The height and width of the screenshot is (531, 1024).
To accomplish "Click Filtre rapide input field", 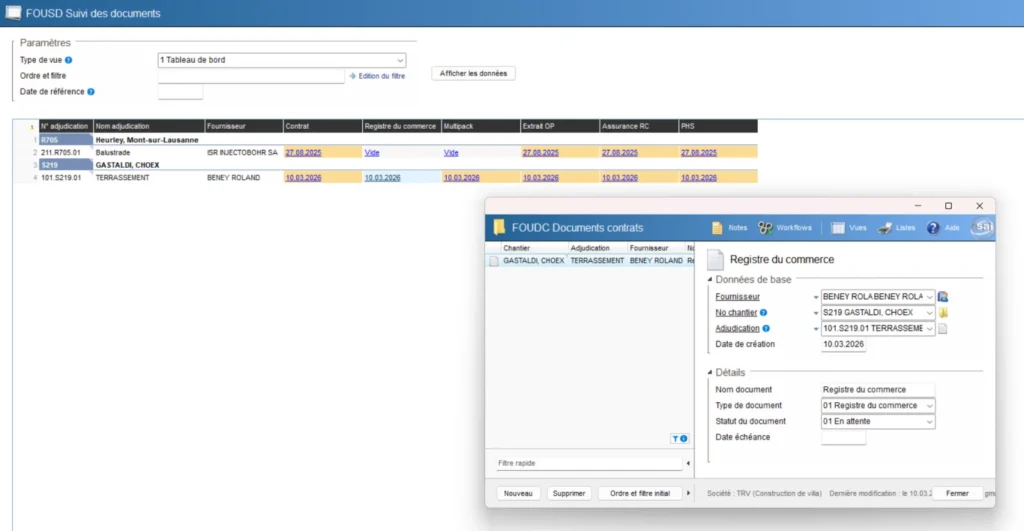I will click(x=588, y=463).
